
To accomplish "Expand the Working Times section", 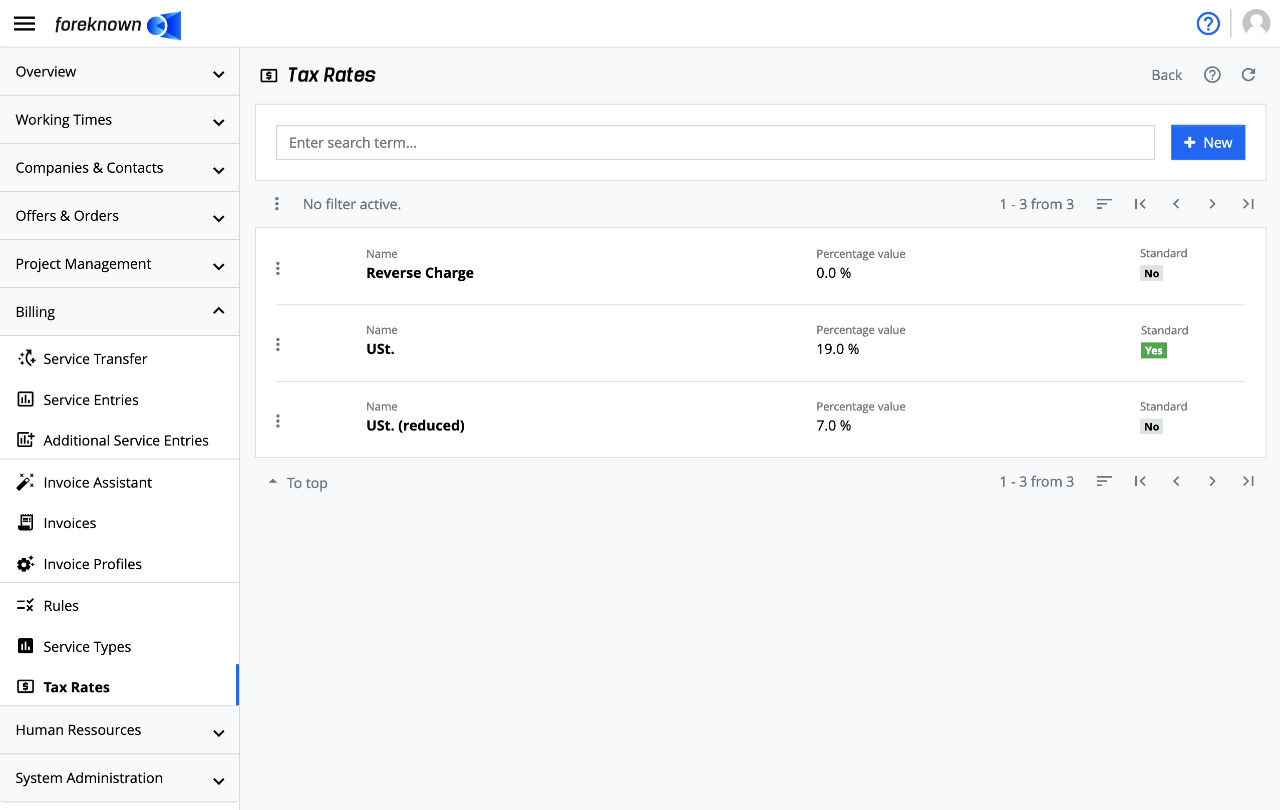I will [x=119, y=120].
